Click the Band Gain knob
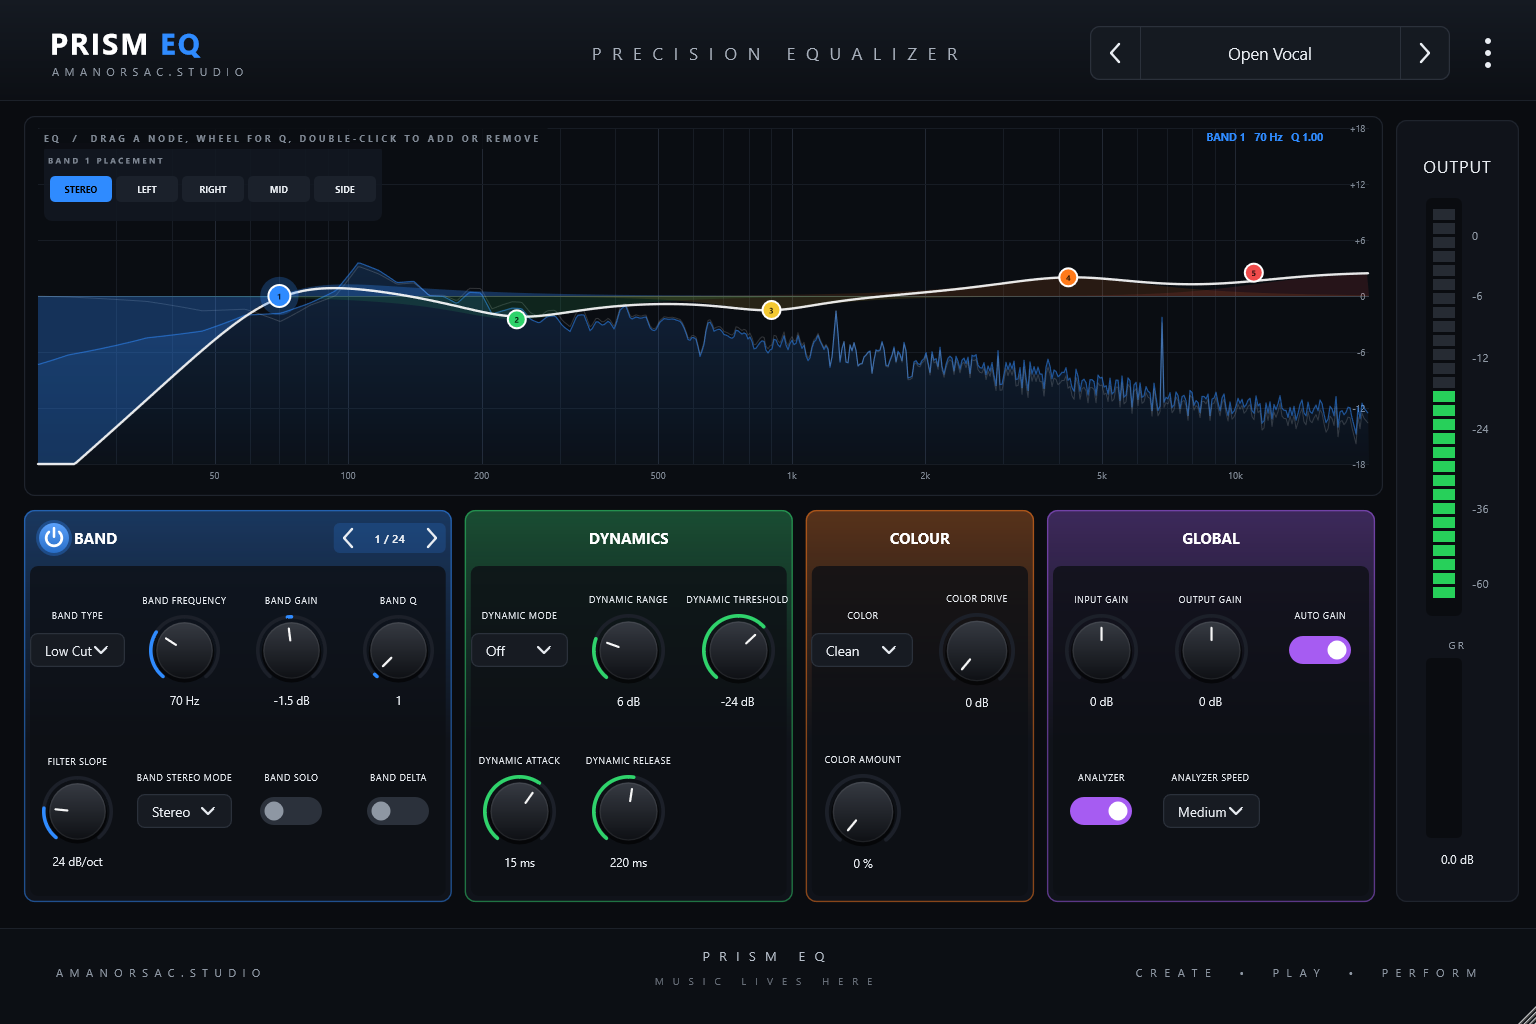This screenshot has width=1536, height=1024. coord(291,650)
